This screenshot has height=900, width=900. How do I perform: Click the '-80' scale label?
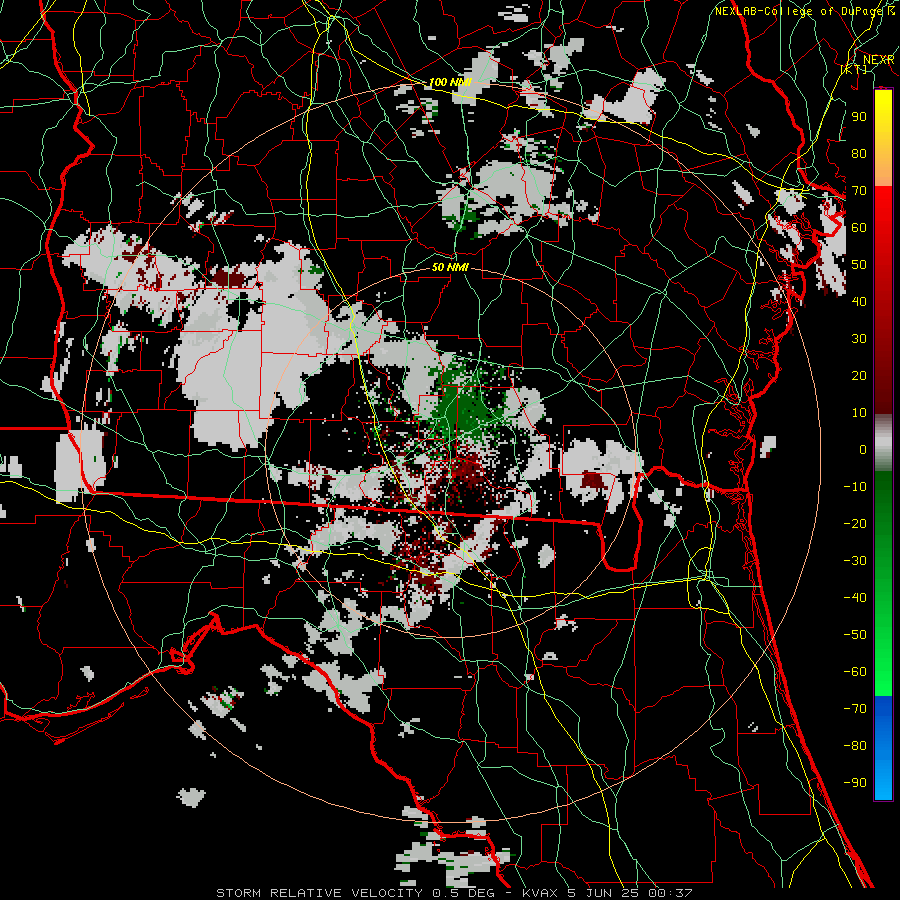tap(855, 746)
